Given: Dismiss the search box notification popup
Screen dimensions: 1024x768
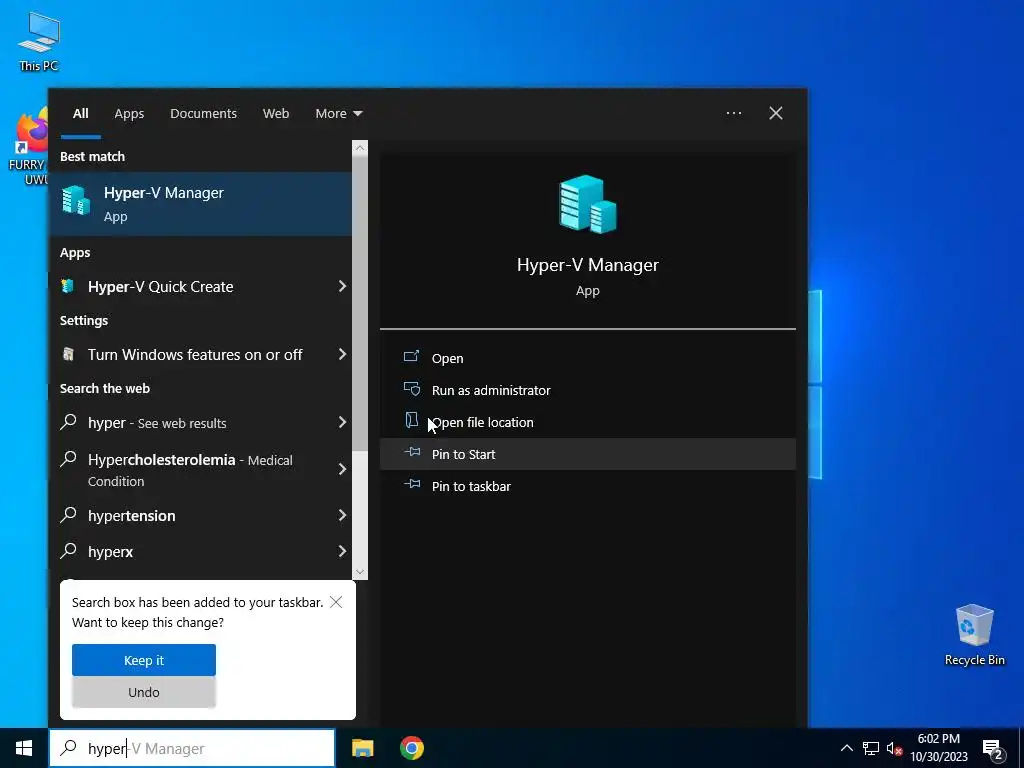Looking at the screenshot, I should click(336, 601).
